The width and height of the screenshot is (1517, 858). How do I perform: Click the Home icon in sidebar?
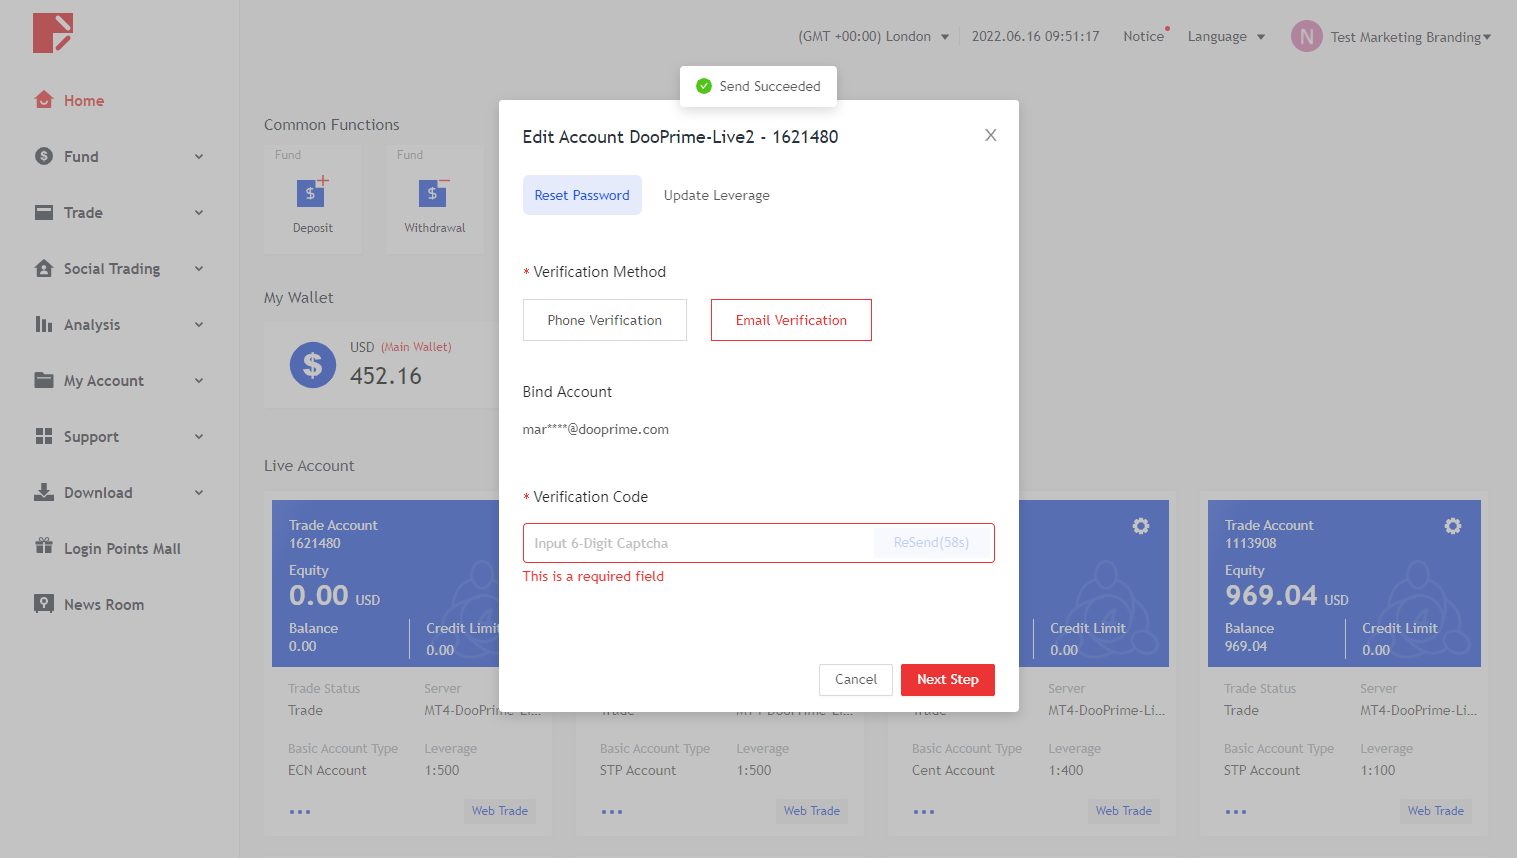point(43,100)
